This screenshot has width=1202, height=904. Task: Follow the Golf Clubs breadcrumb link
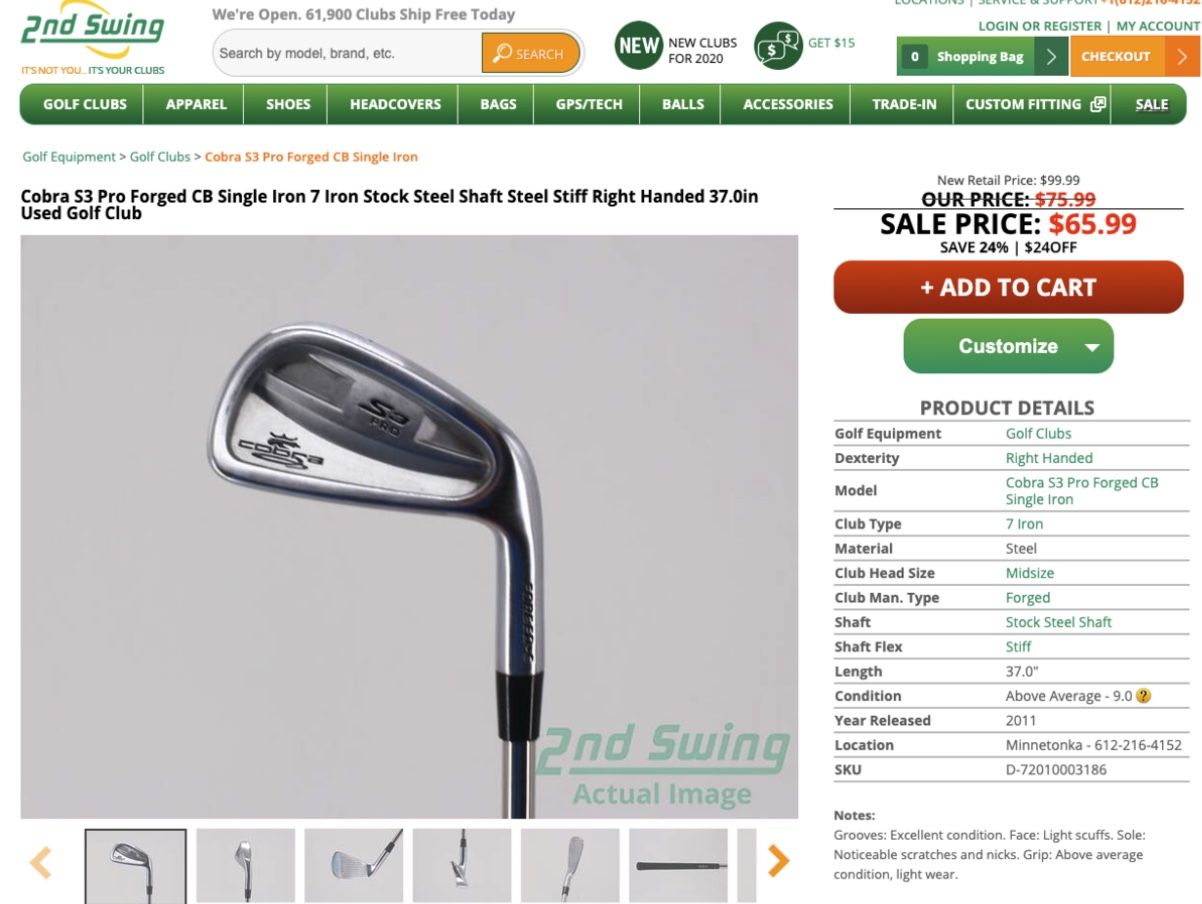click(160, 157)
